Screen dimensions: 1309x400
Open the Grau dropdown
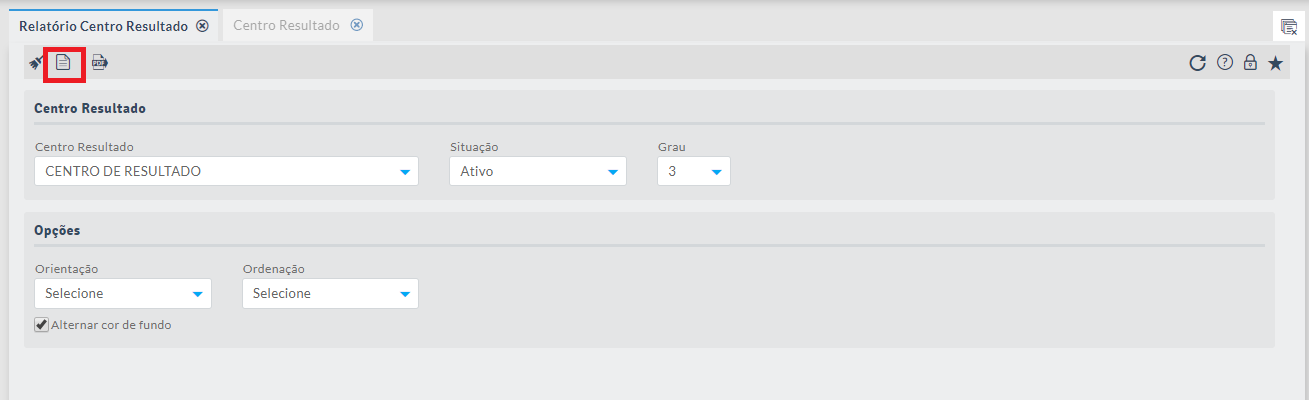tap(694, 172)
